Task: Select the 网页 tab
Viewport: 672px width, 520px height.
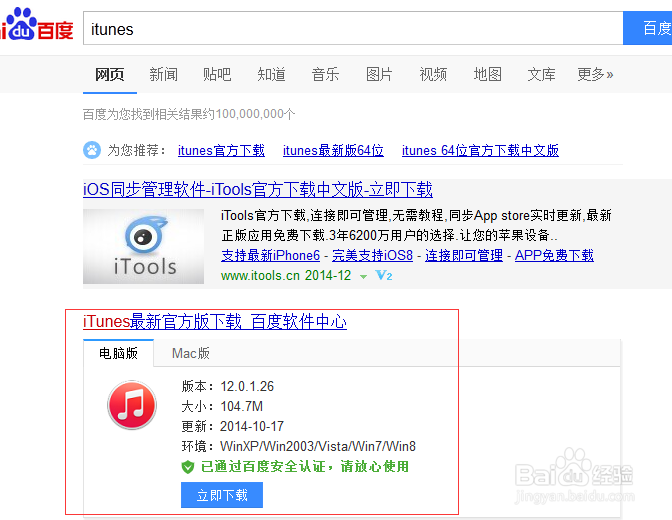Action: tap(110, 75)
